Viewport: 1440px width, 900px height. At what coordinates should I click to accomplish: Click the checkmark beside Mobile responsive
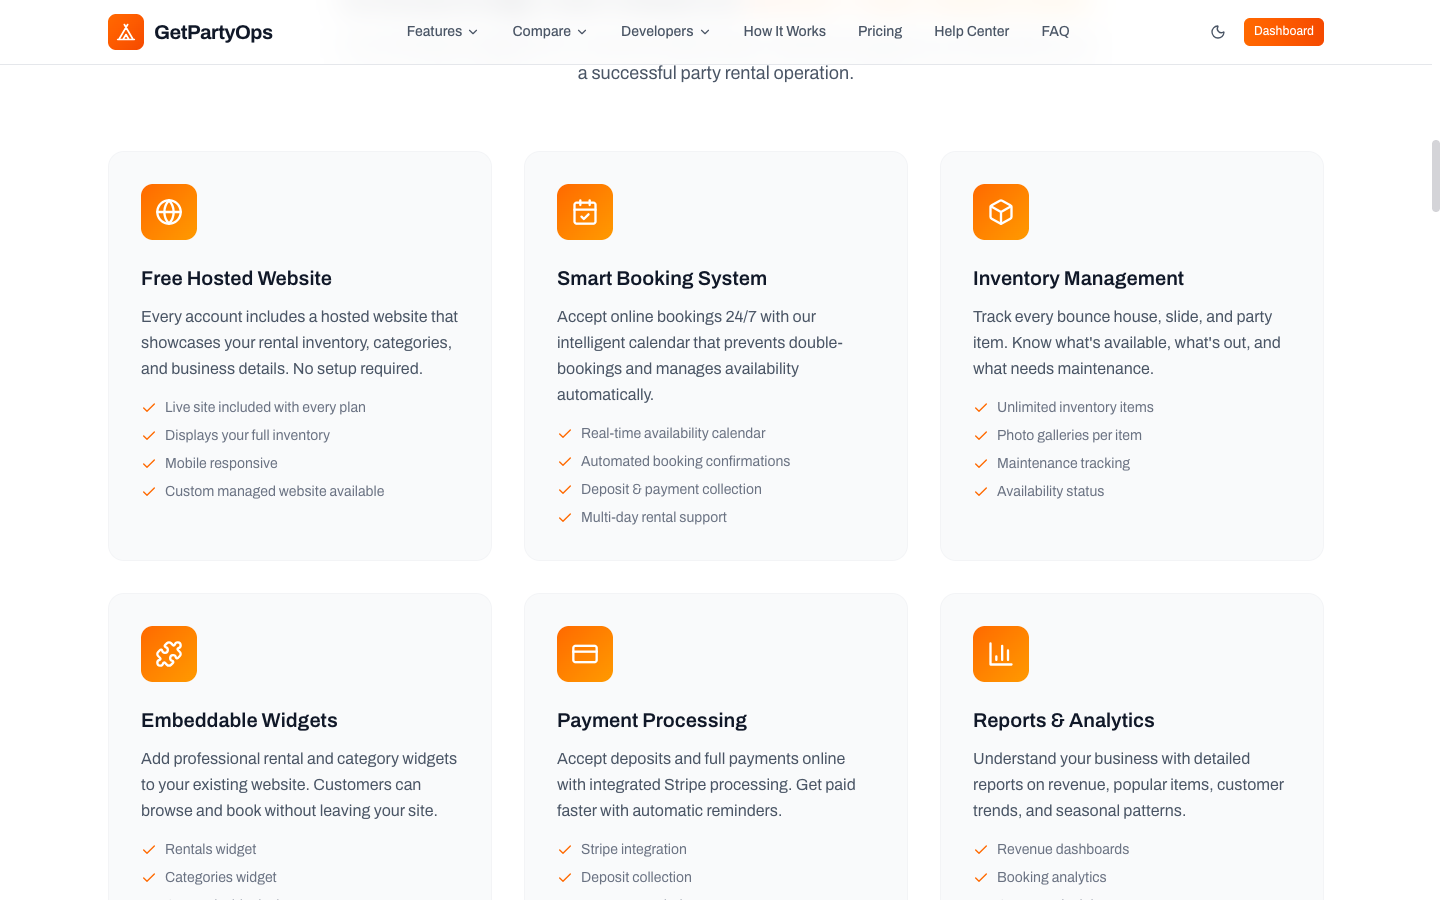click(x=149, y=464)
